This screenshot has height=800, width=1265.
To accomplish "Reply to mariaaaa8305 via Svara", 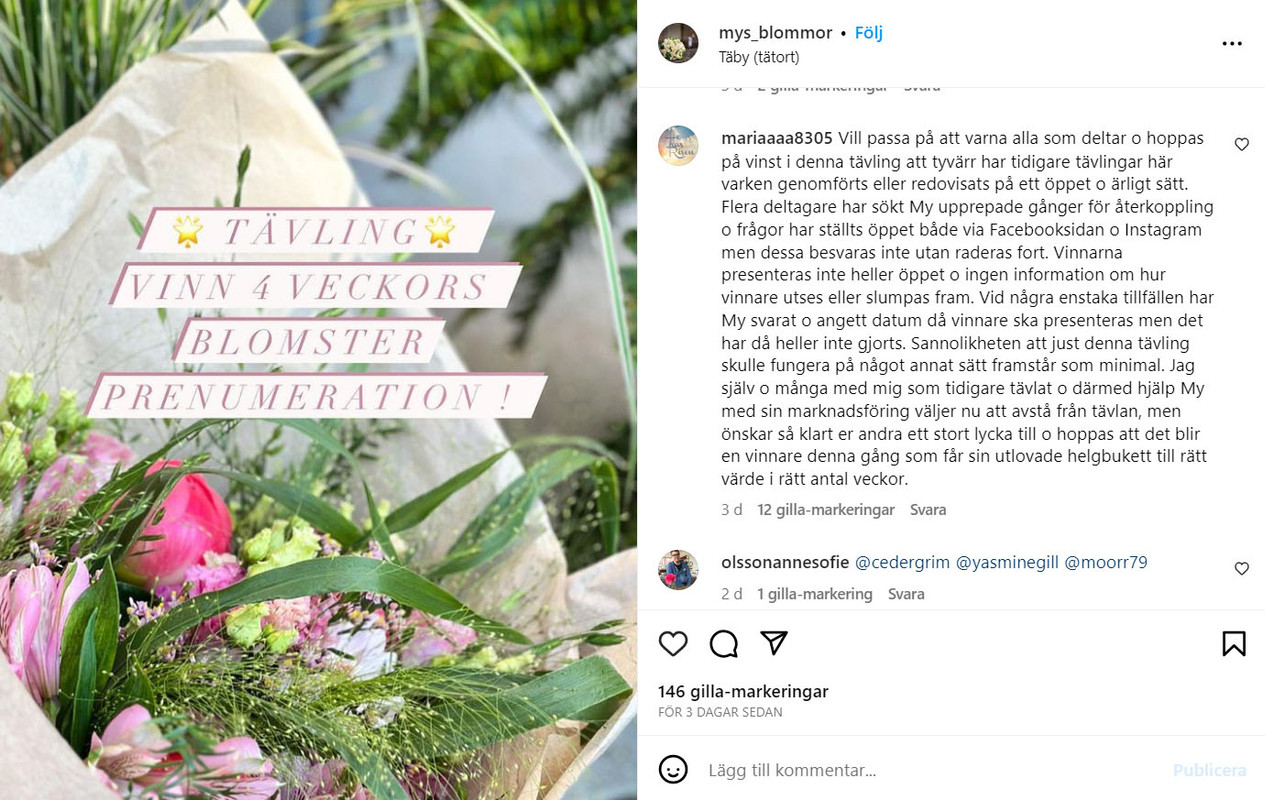I will click(928, 510).
